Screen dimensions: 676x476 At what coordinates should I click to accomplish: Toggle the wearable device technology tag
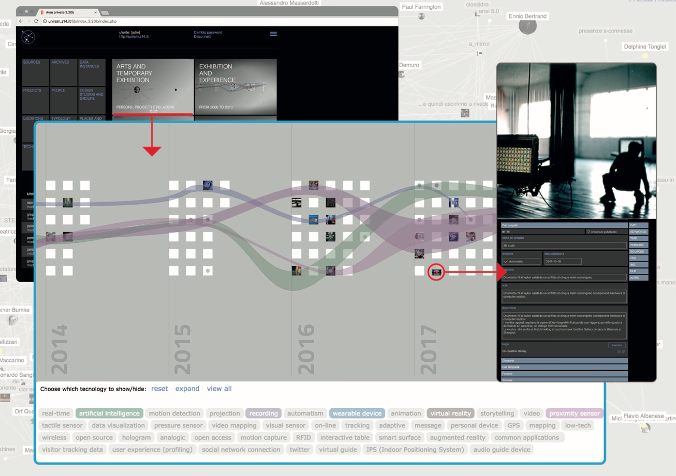pyautogui.click(x=356, y=412)
